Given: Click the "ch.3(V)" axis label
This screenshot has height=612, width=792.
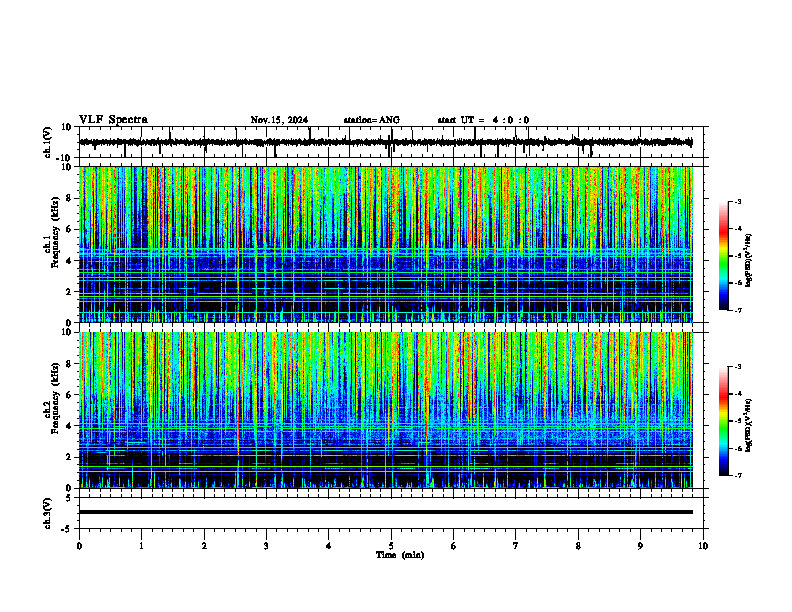Looking at the screenshot, I should [x=48, y=513].
